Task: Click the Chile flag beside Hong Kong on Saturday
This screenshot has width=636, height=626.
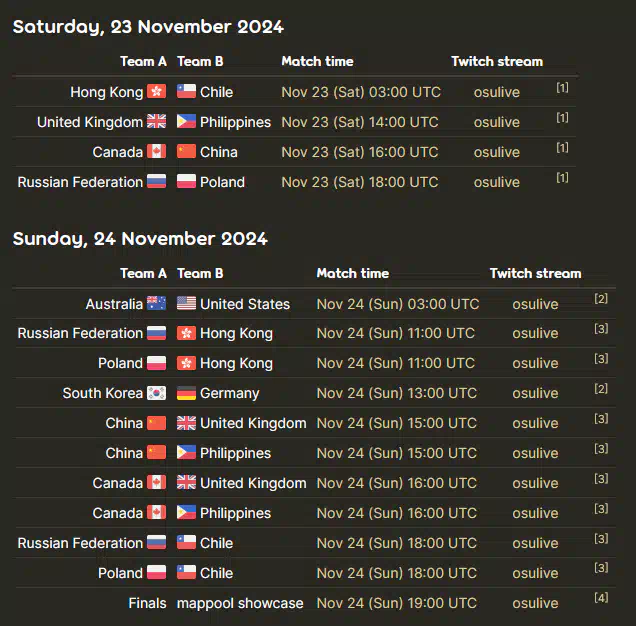Action: (x=186, y=91)
